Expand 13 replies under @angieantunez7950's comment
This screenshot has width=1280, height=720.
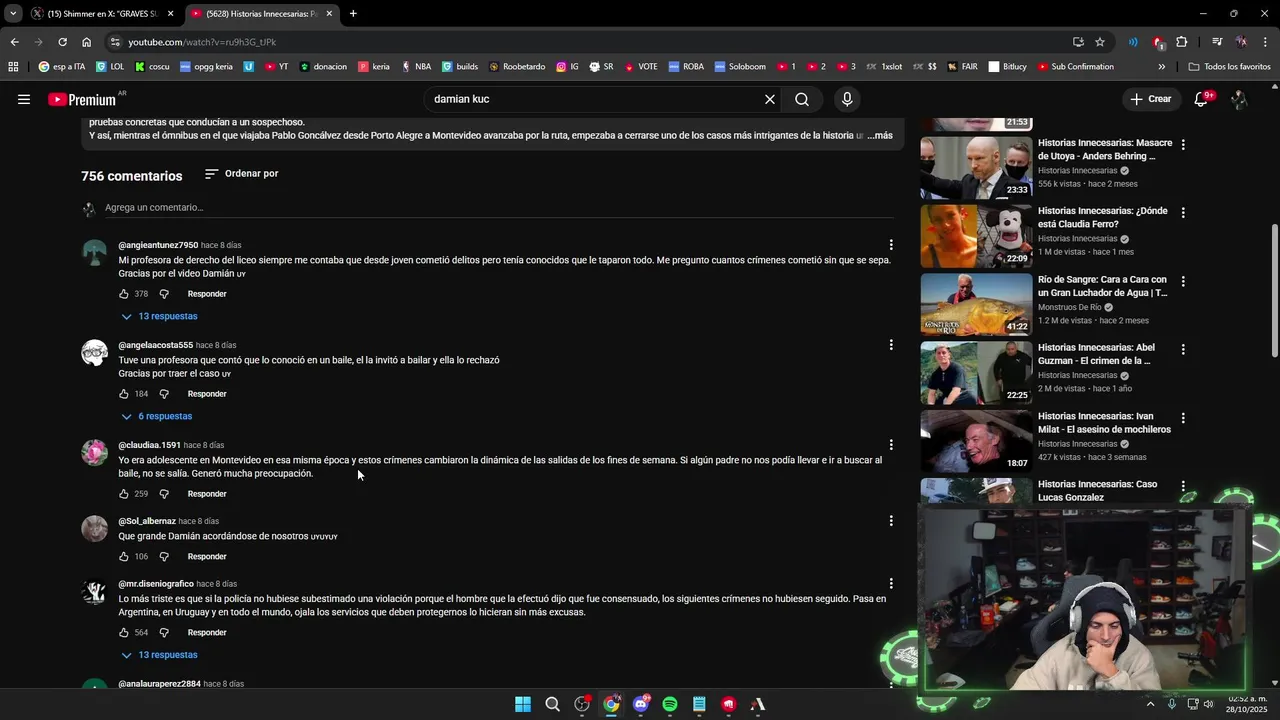point(159,316)
